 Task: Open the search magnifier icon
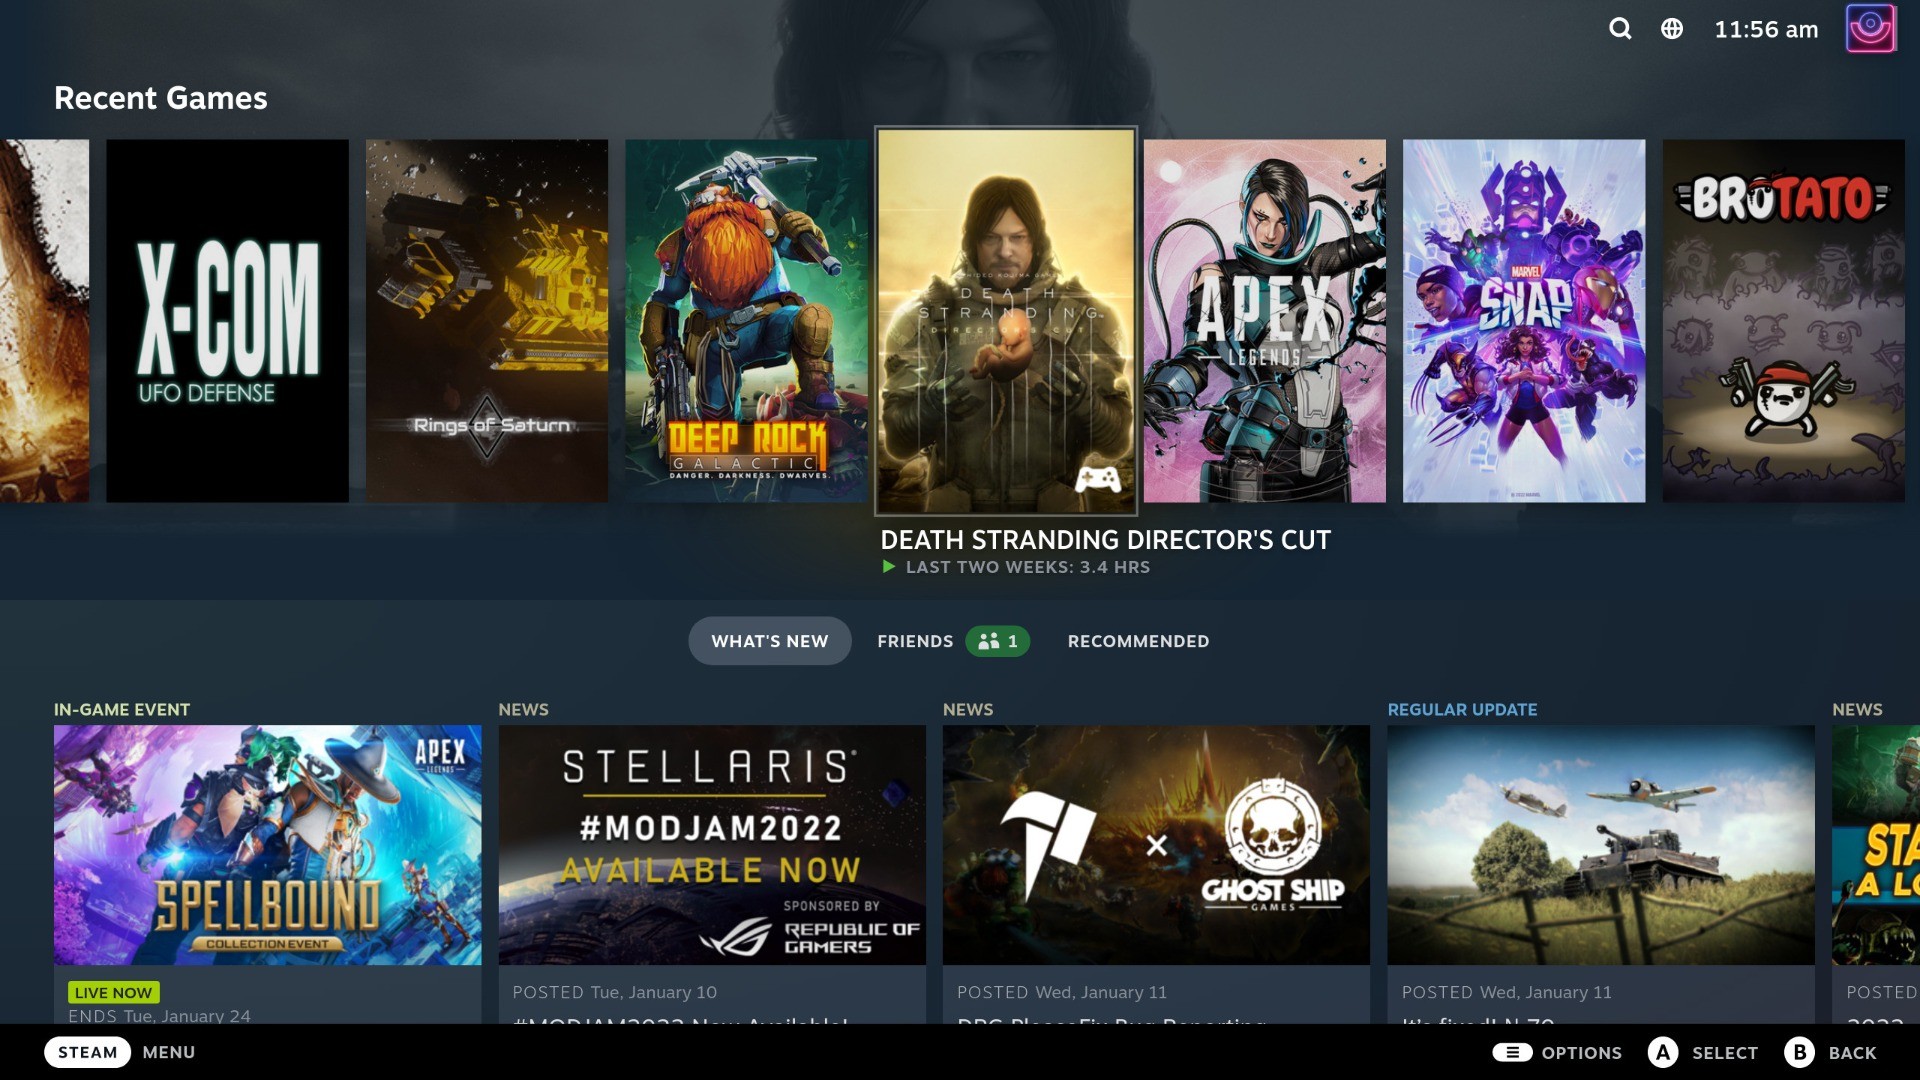click(x=1620, y=29)
